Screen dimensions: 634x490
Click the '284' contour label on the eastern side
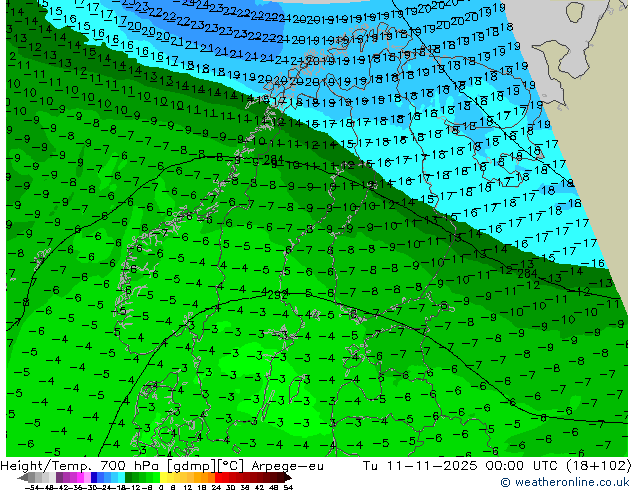pos(527,274)
